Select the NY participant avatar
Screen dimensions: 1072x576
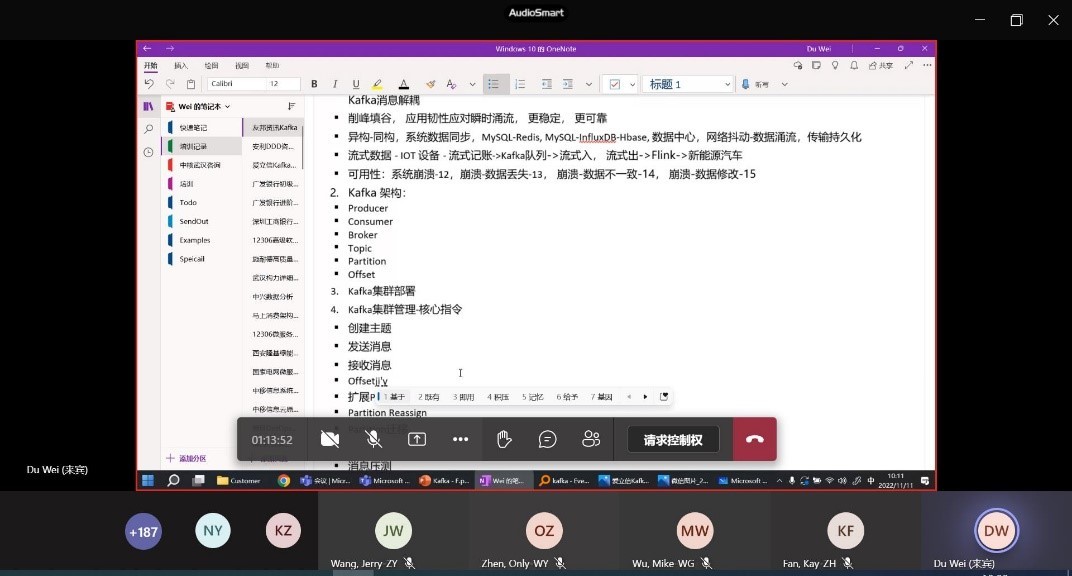(x=213, y=530)
